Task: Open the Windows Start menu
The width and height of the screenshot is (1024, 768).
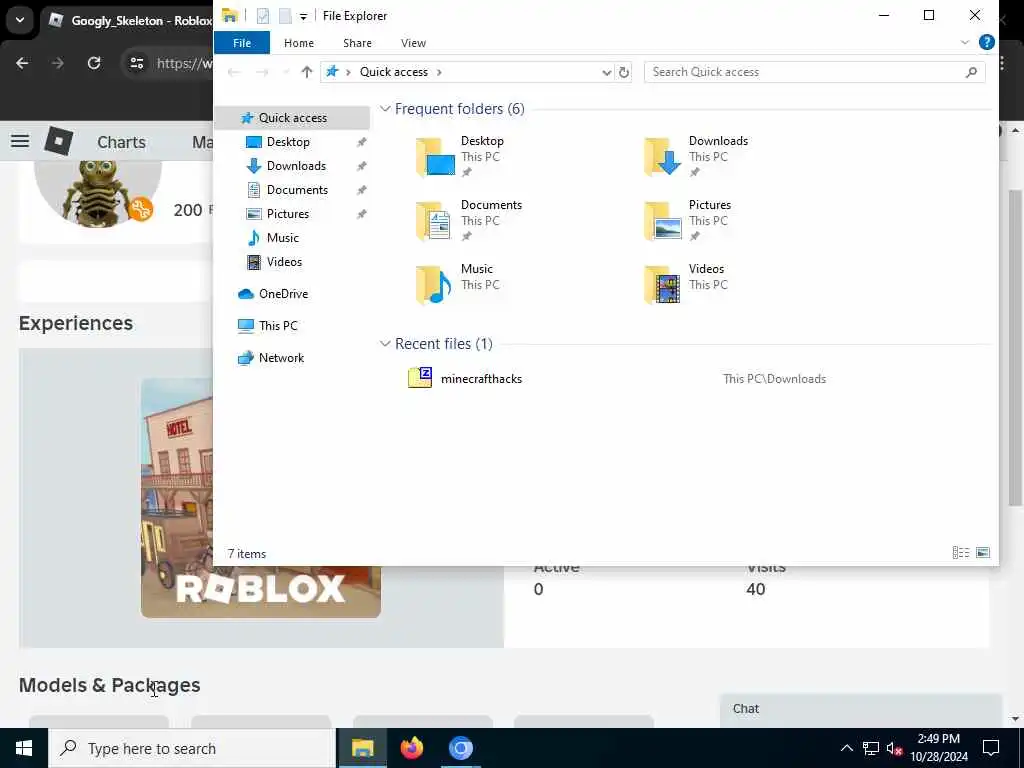Action: pyautogui.click(x=24, y=748)
